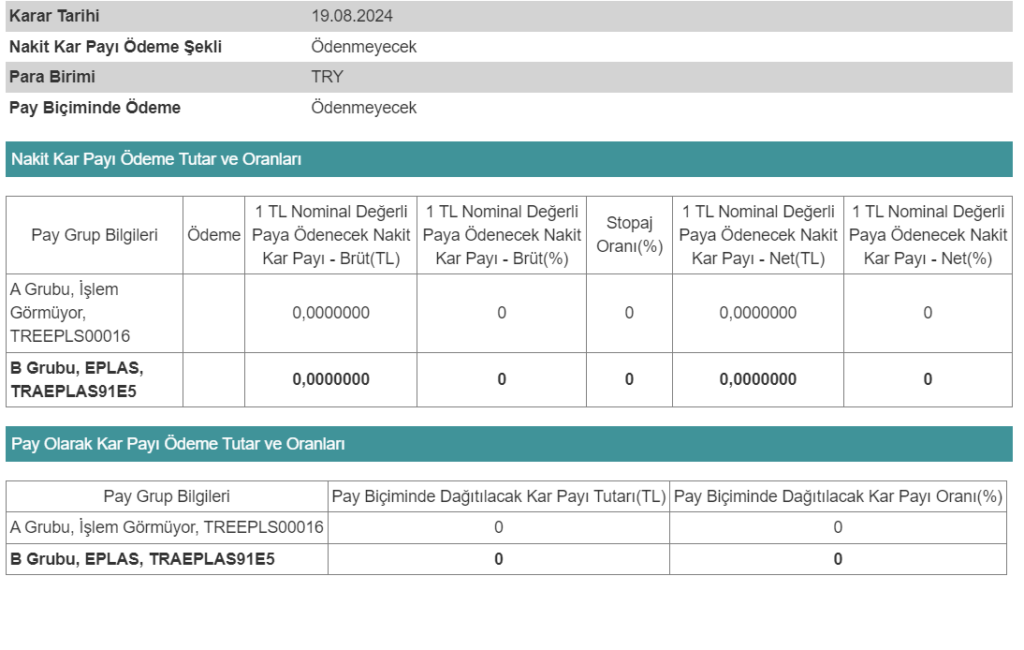Select the Karar Tarihi row label
The image size is (1024, 650).
point(54,16)
